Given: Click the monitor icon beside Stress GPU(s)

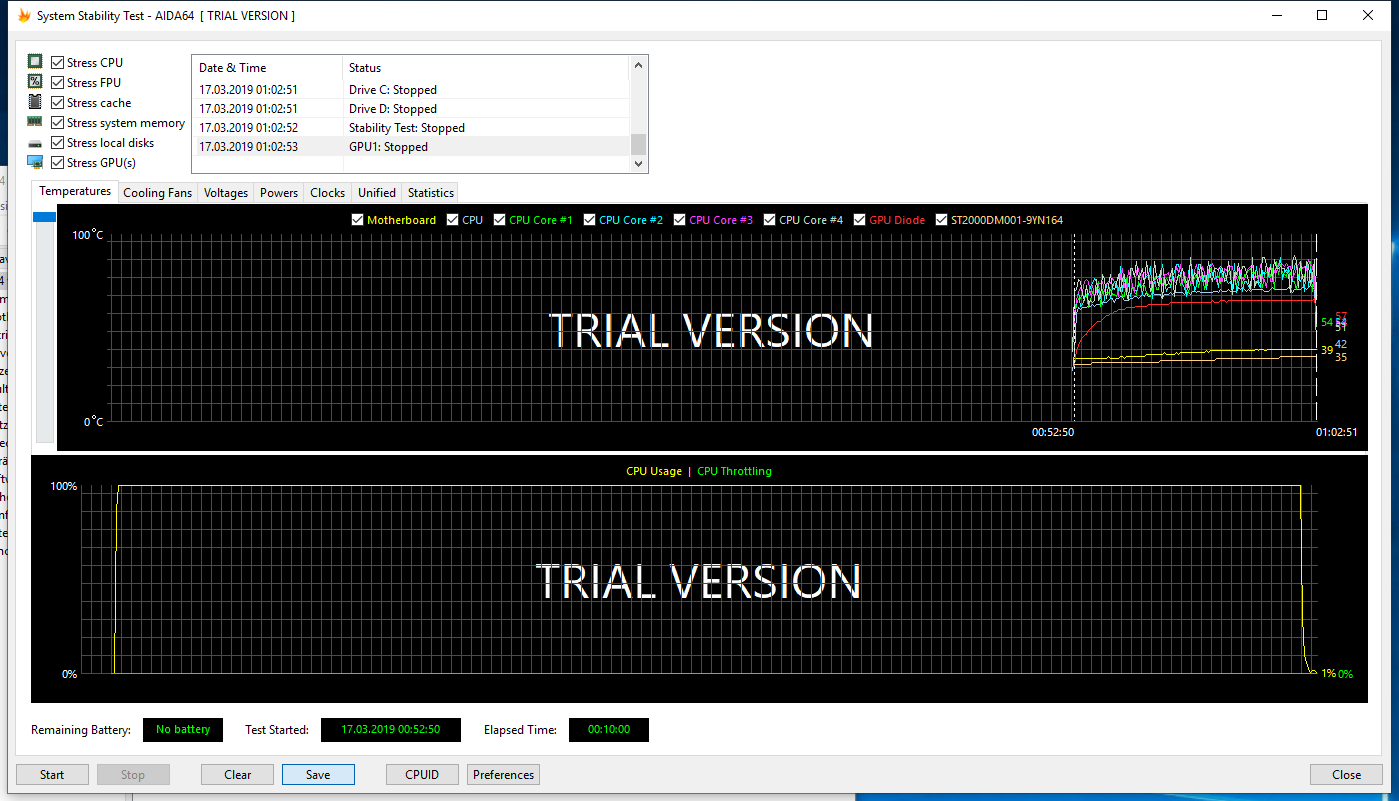Looking at the screenshot, I should click(x=35, y=162).
